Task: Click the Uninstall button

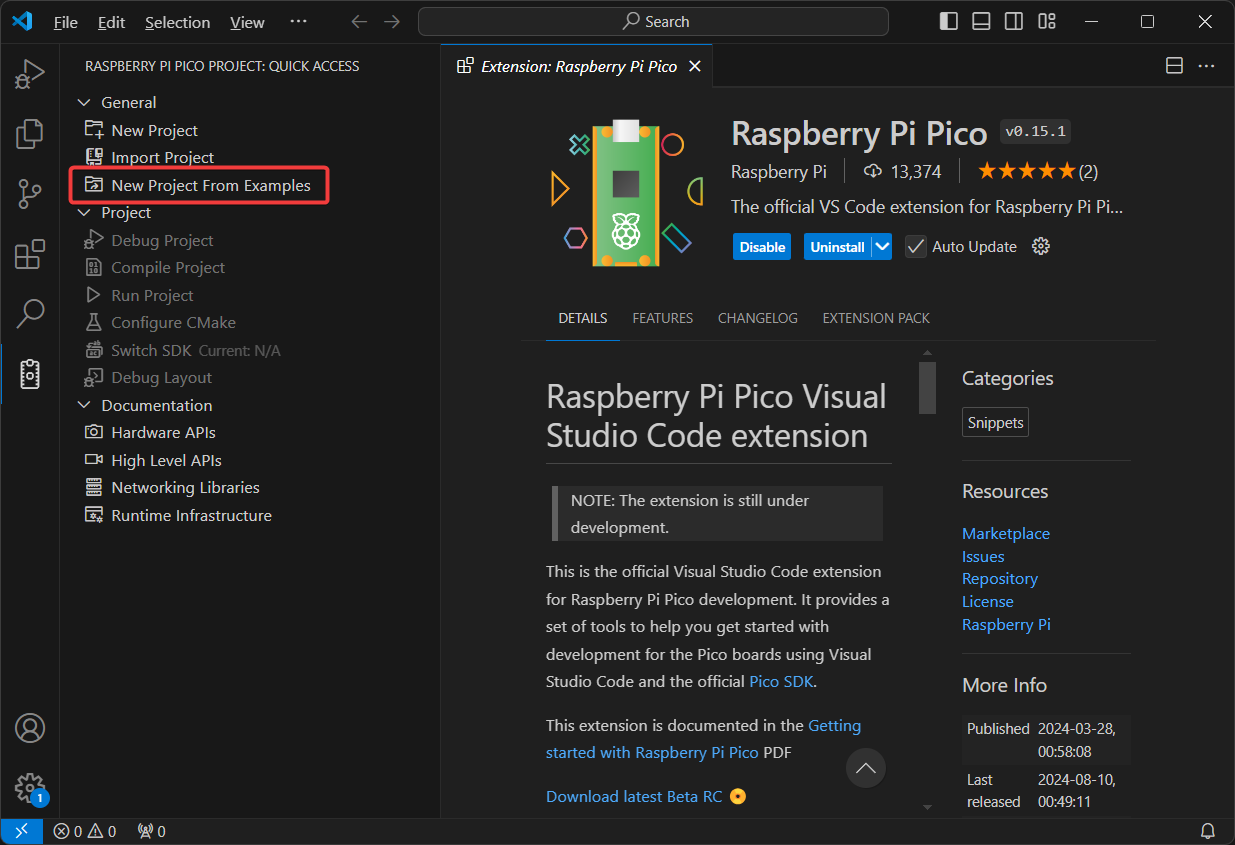Action: click(x=837, y=247)
